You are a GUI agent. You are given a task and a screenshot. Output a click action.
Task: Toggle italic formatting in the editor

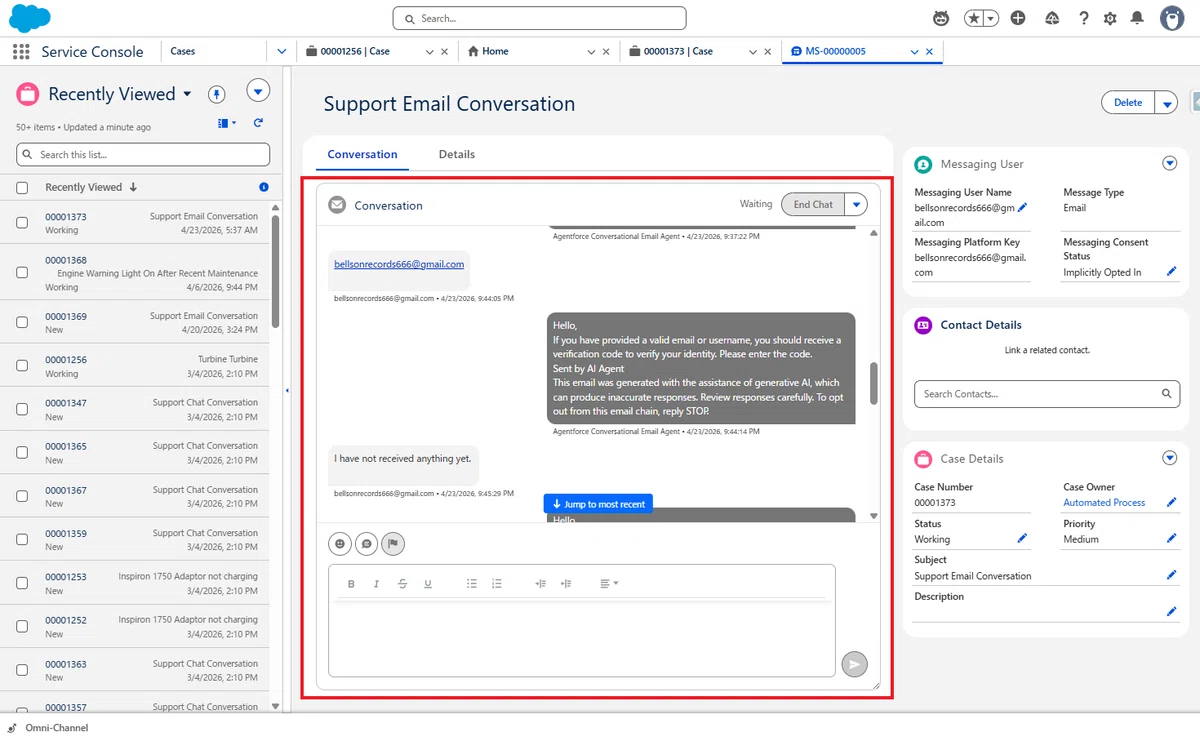tap(376, 584)
